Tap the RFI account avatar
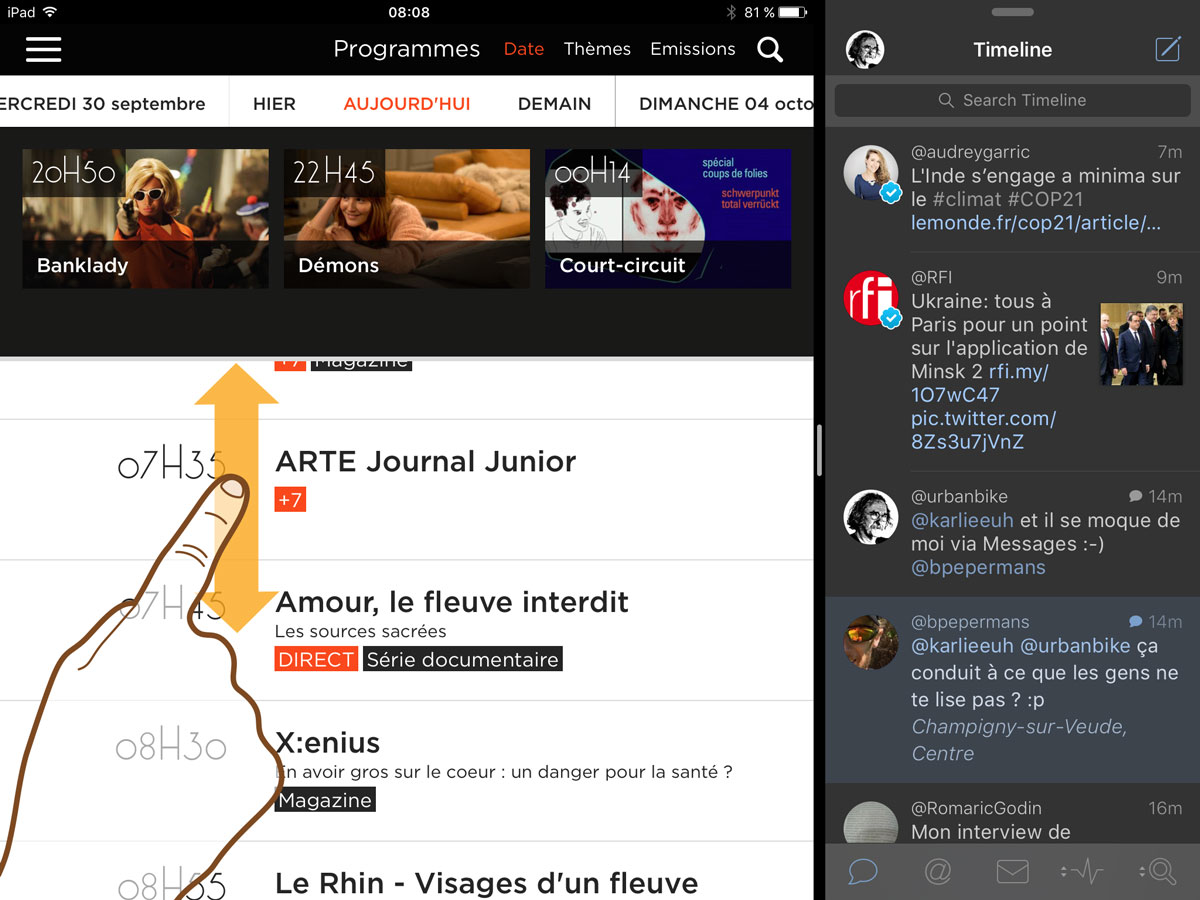 [x=871, y=297]
